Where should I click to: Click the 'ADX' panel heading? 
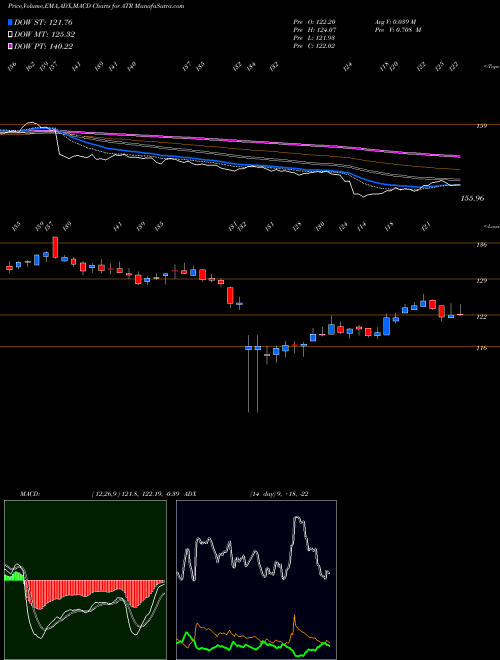[x=190, y=494]
